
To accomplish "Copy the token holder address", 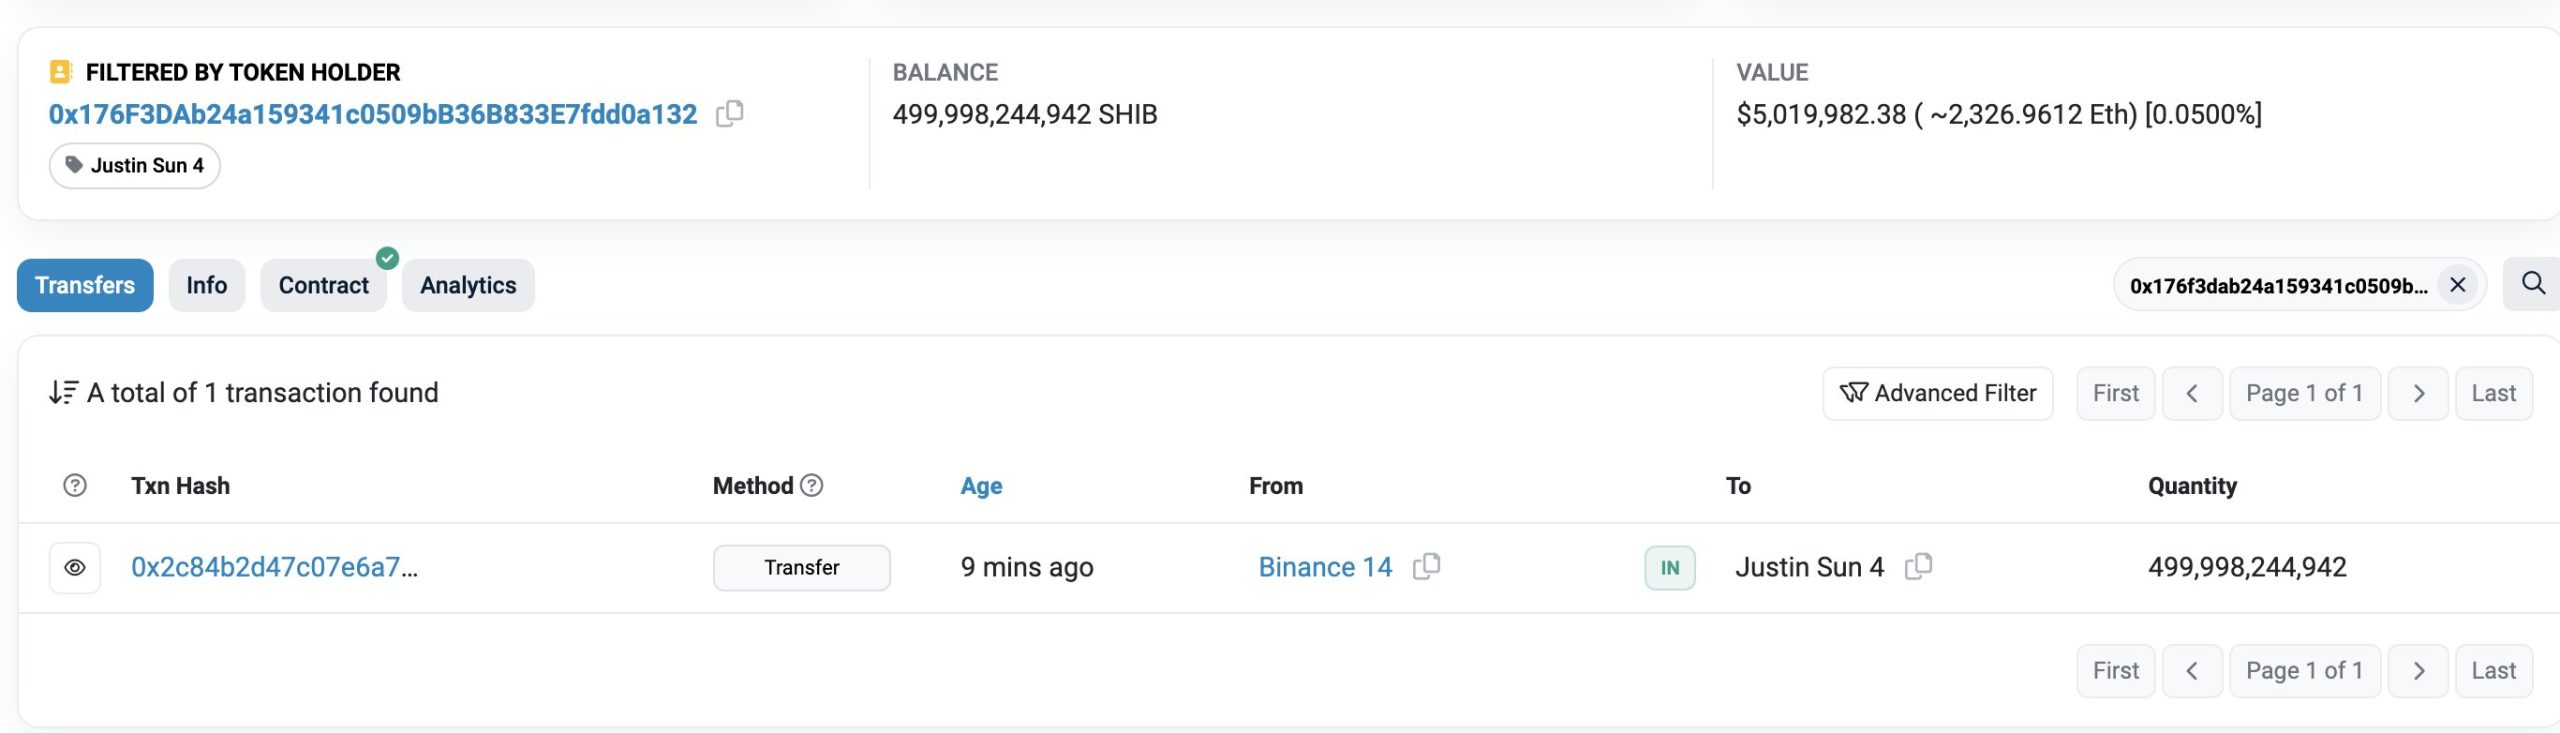I will click(x=730, y=114).
